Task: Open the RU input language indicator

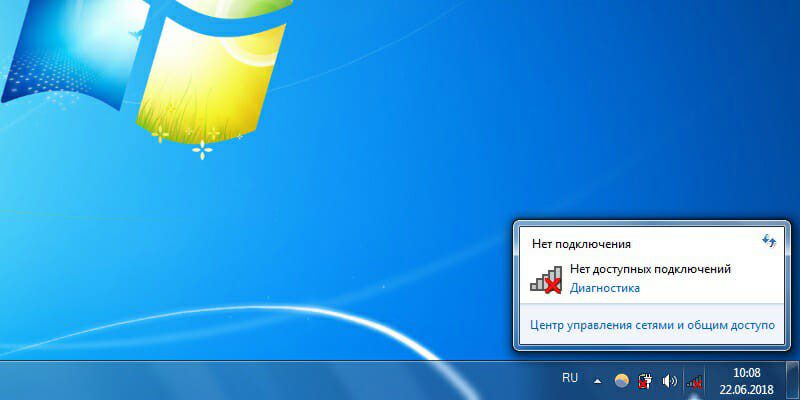Action: point(570,378)
